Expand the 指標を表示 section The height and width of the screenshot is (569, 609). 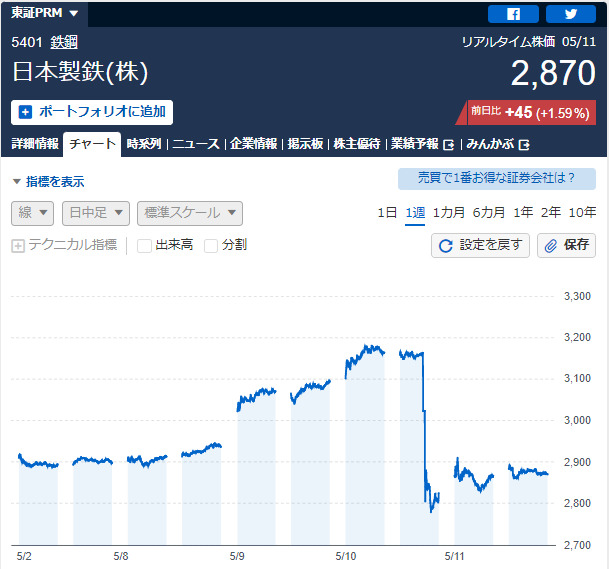[49, 181]
